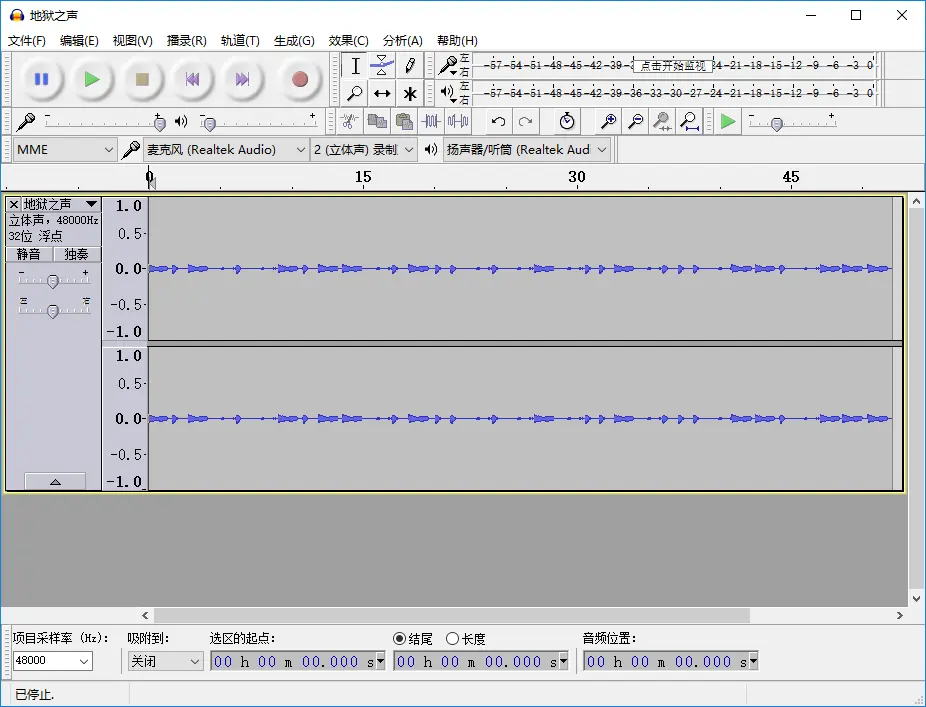Open 音频位置 time format arrow
The image size is (926, 707).
pos(753,661)
